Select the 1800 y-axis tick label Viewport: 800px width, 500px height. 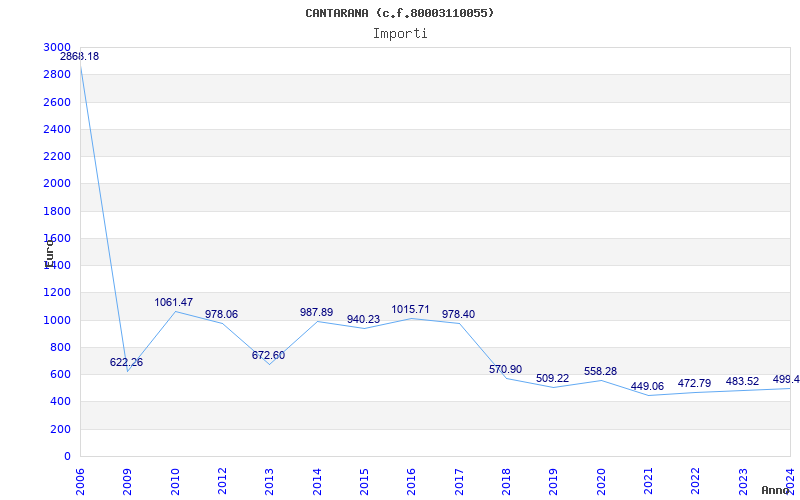57,211
